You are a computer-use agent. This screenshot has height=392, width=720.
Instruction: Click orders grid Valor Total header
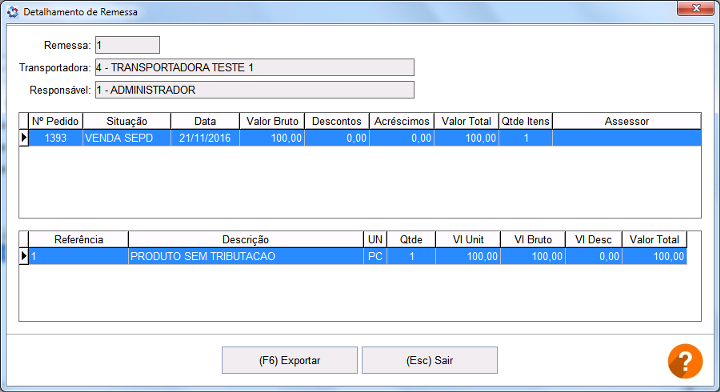click(x=467, y=121)
